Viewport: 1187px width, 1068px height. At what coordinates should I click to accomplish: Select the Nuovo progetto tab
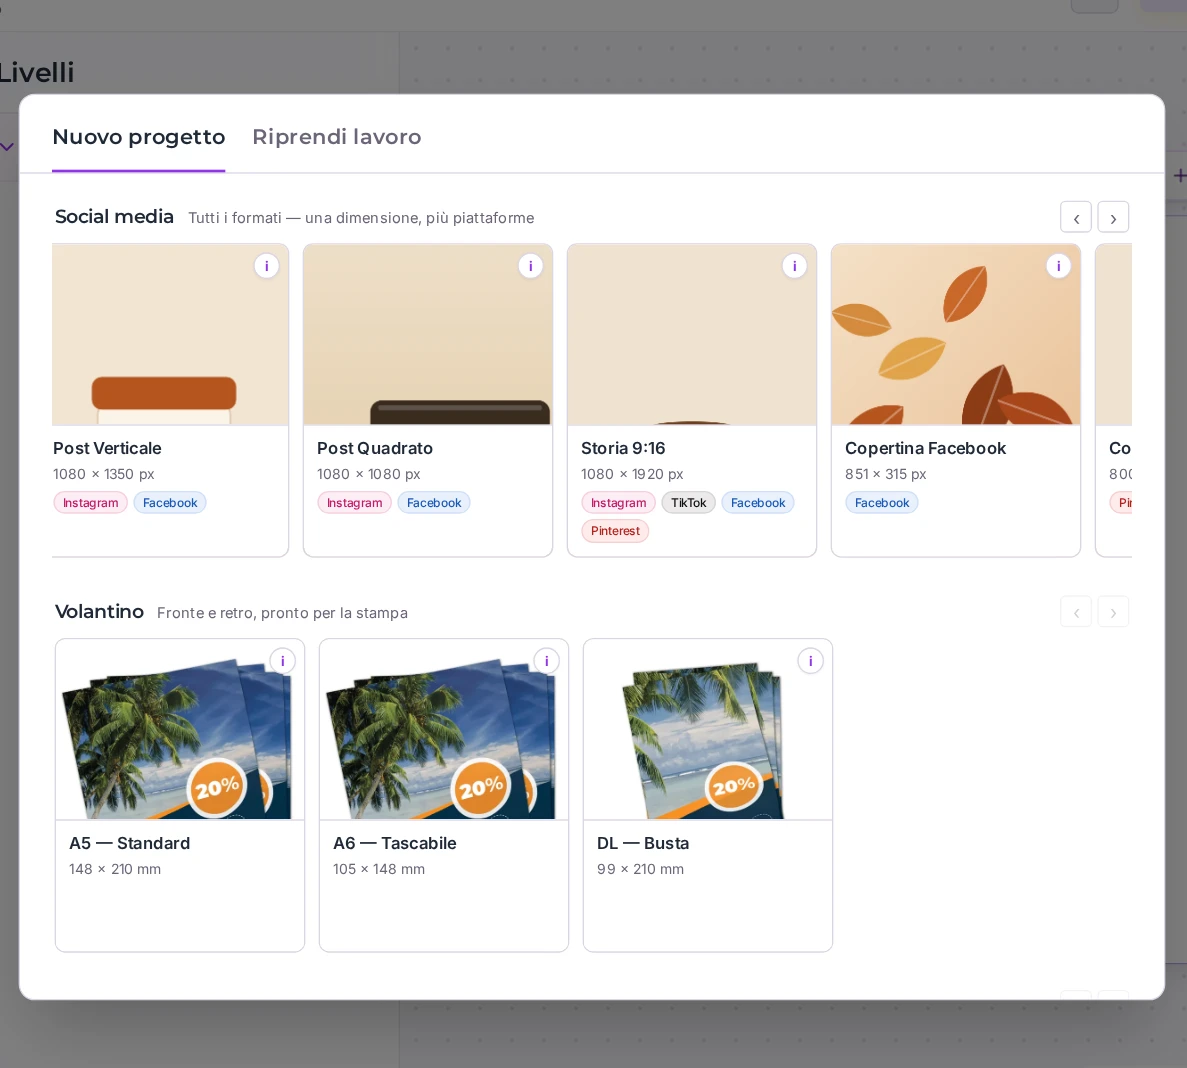139,137
